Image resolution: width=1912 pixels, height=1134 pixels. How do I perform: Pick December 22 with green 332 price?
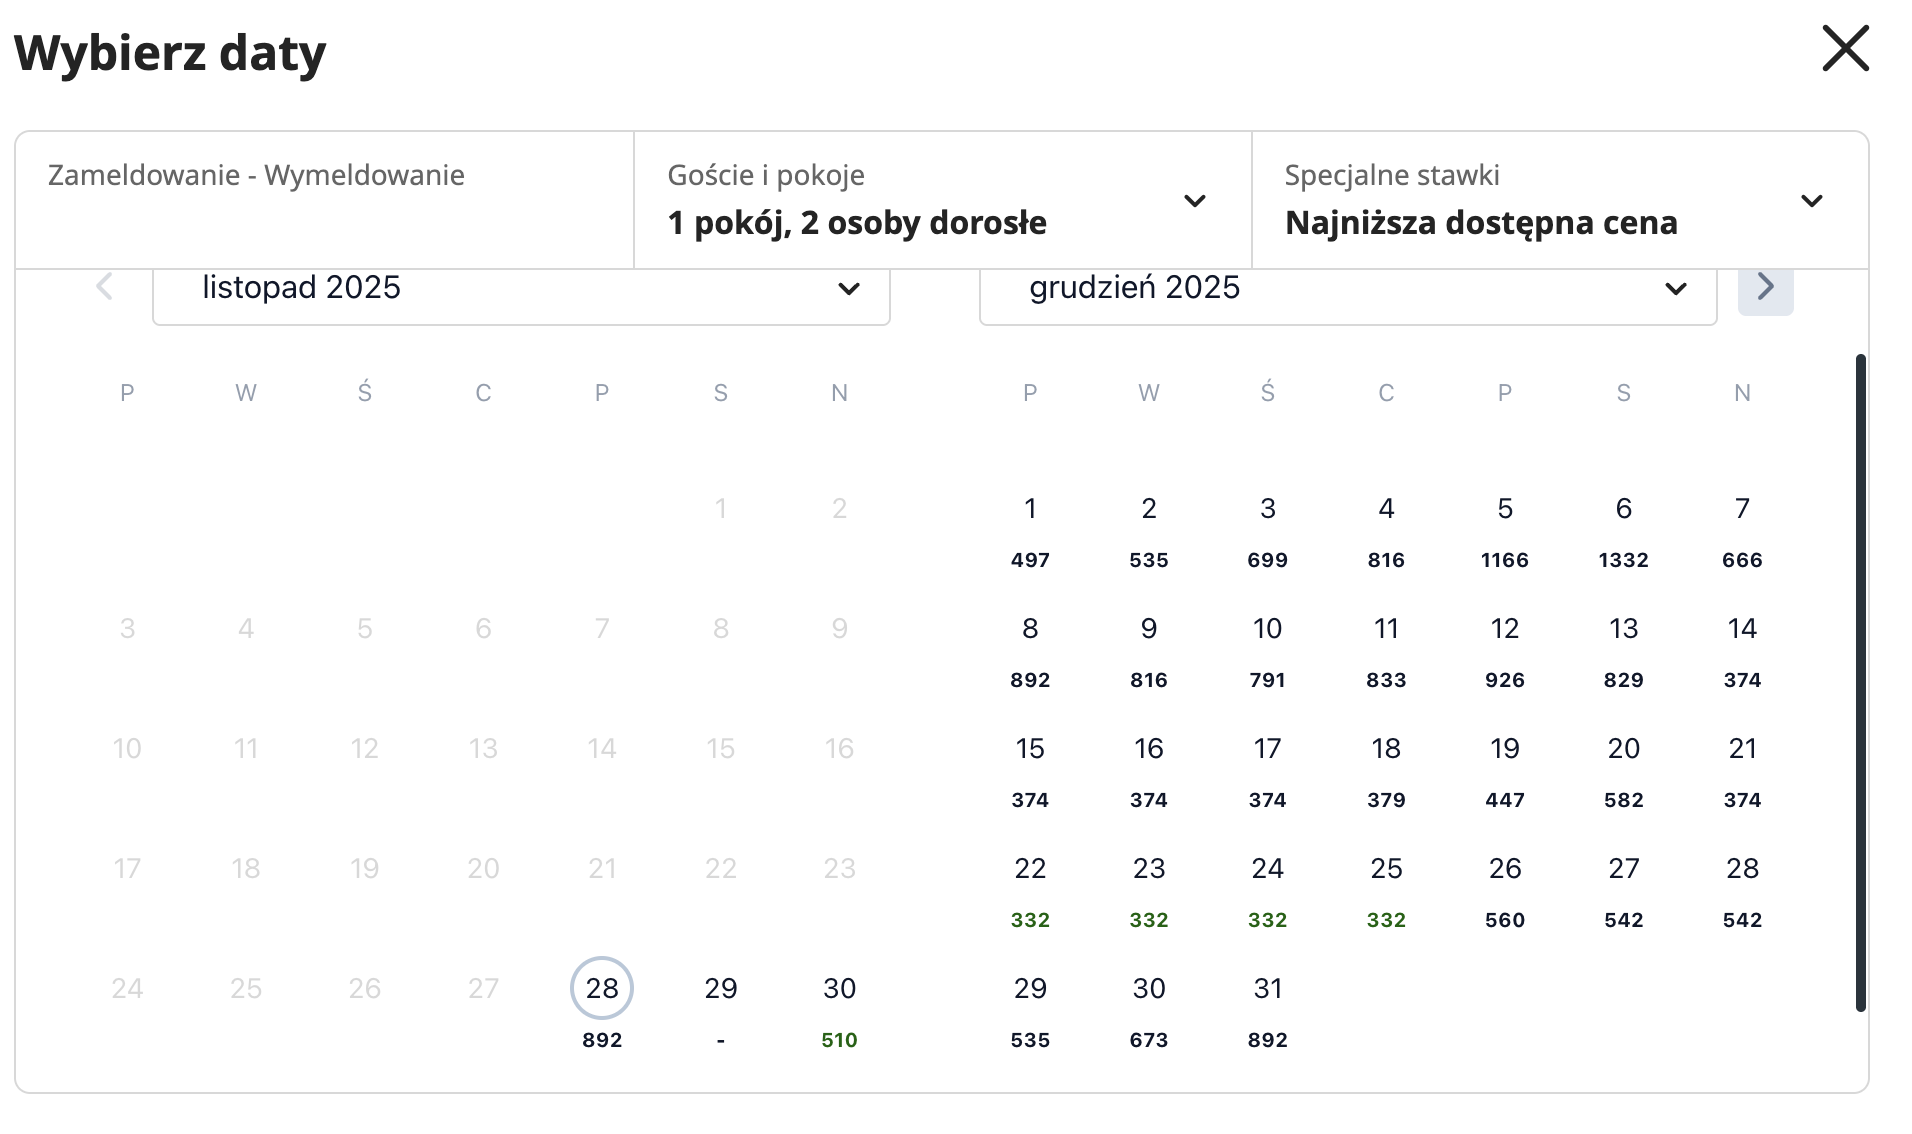click(1030, 885)
